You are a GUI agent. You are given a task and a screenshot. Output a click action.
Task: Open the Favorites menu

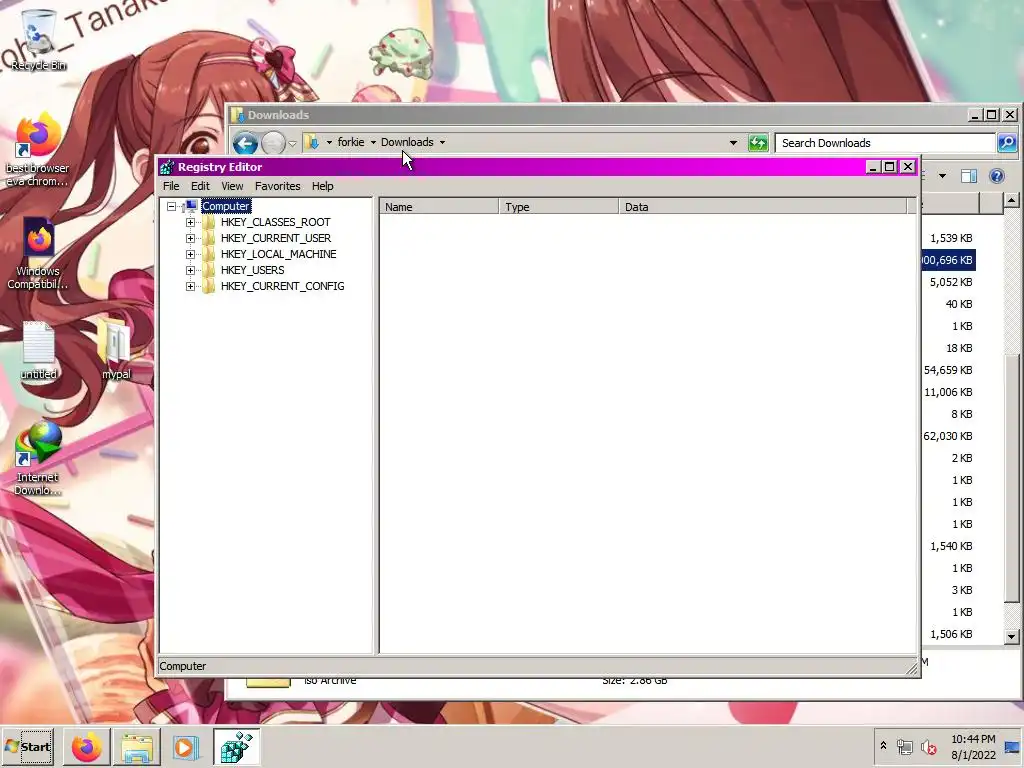pyautogui.click(x=278, y=186)
